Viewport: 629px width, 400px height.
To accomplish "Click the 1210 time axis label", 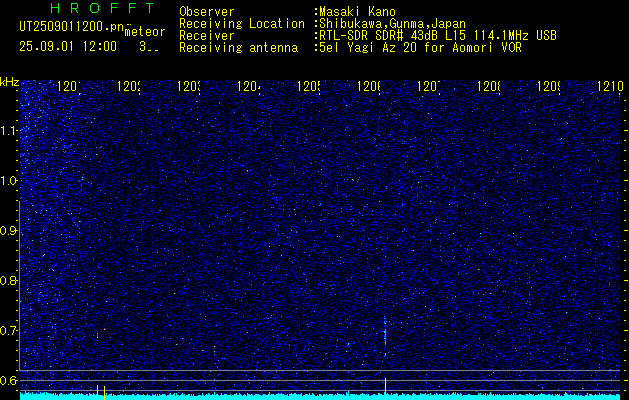I will pyautogui.click(x=609, y=86).
